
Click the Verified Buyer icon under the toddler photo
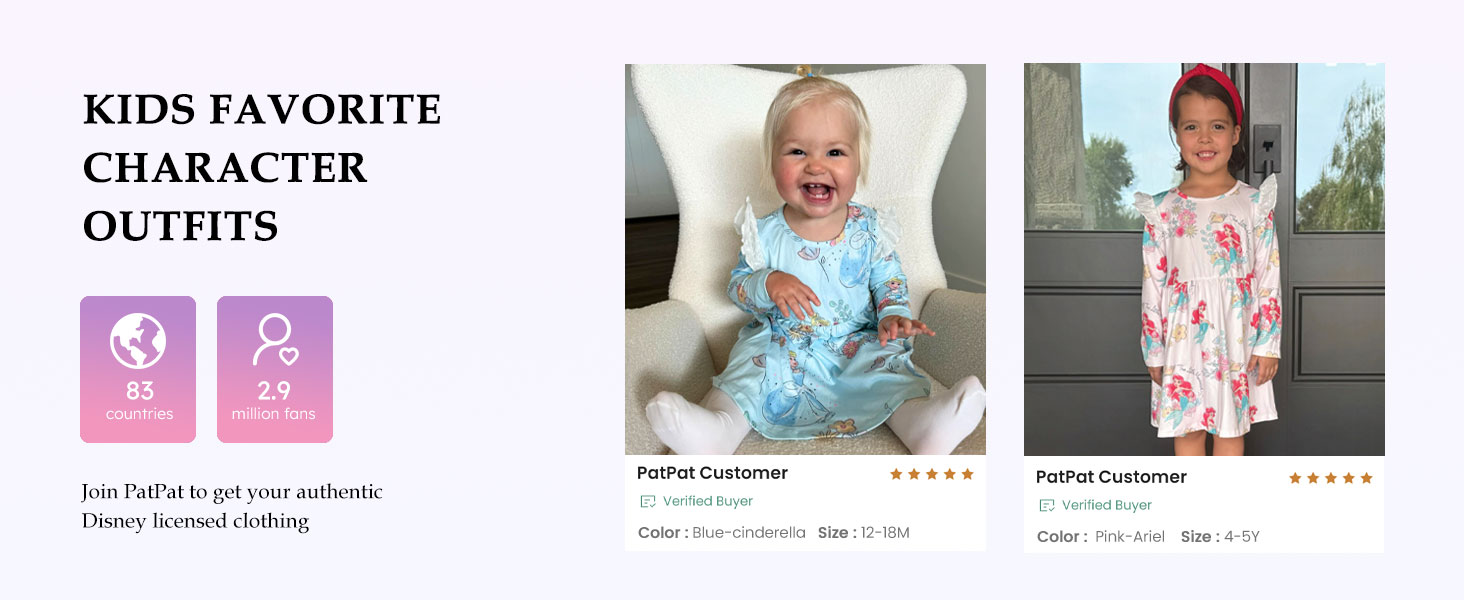(648, 501)
